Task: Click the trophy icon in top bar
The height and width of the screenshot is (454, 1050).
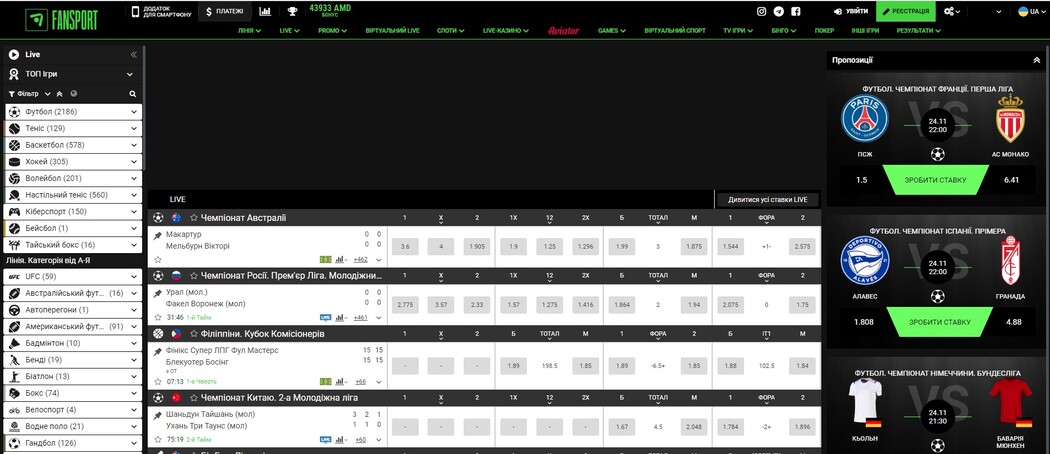Action: (x=292, y=11)
